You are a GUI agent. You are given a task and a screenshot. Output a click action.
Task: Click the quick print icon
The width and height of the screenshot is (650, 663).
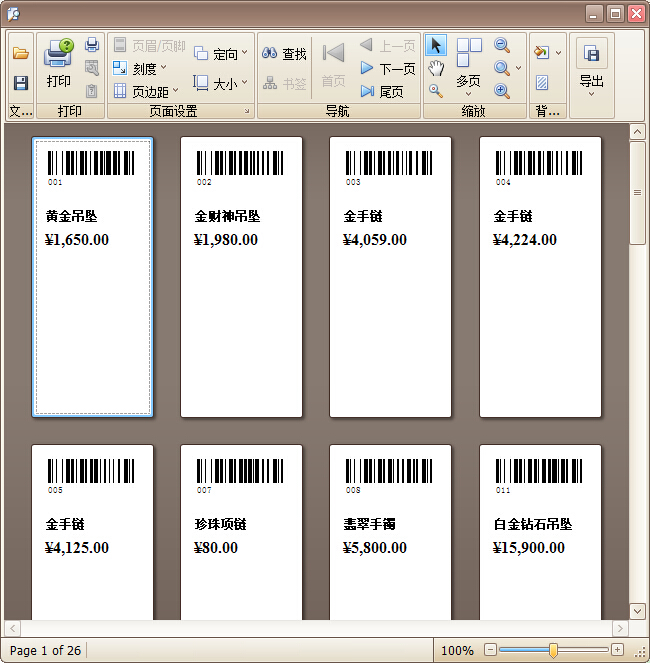(92, 45)
